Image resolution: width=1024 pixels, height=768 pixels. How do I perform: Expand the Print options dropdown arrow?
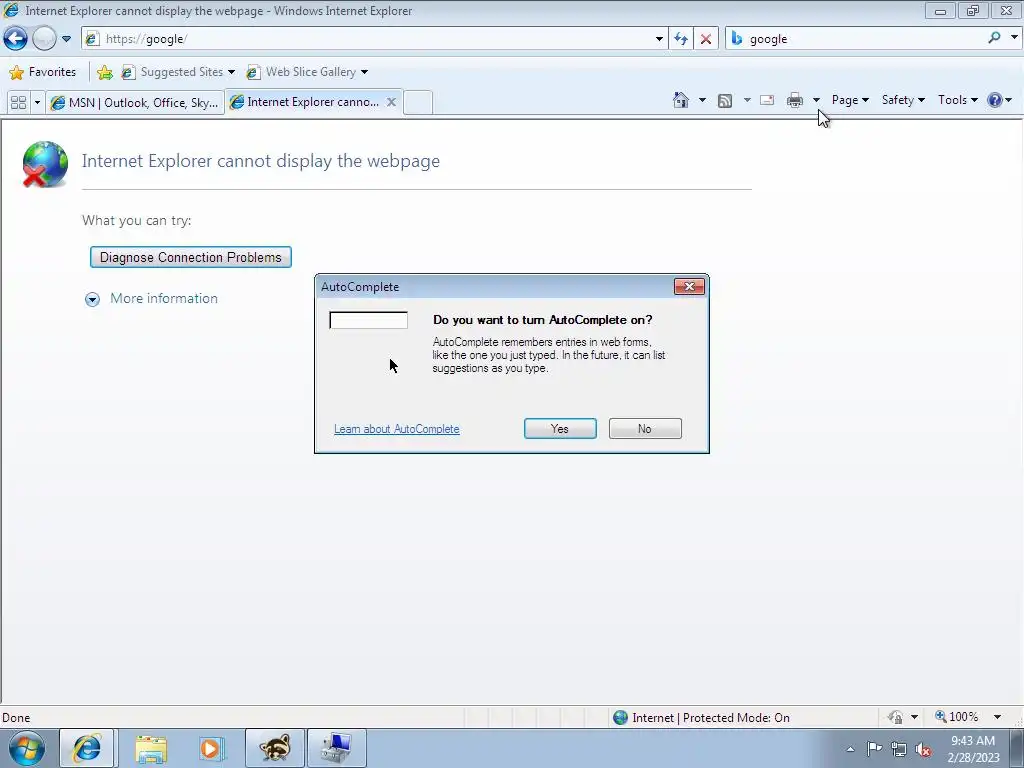[x=816, y=100]
